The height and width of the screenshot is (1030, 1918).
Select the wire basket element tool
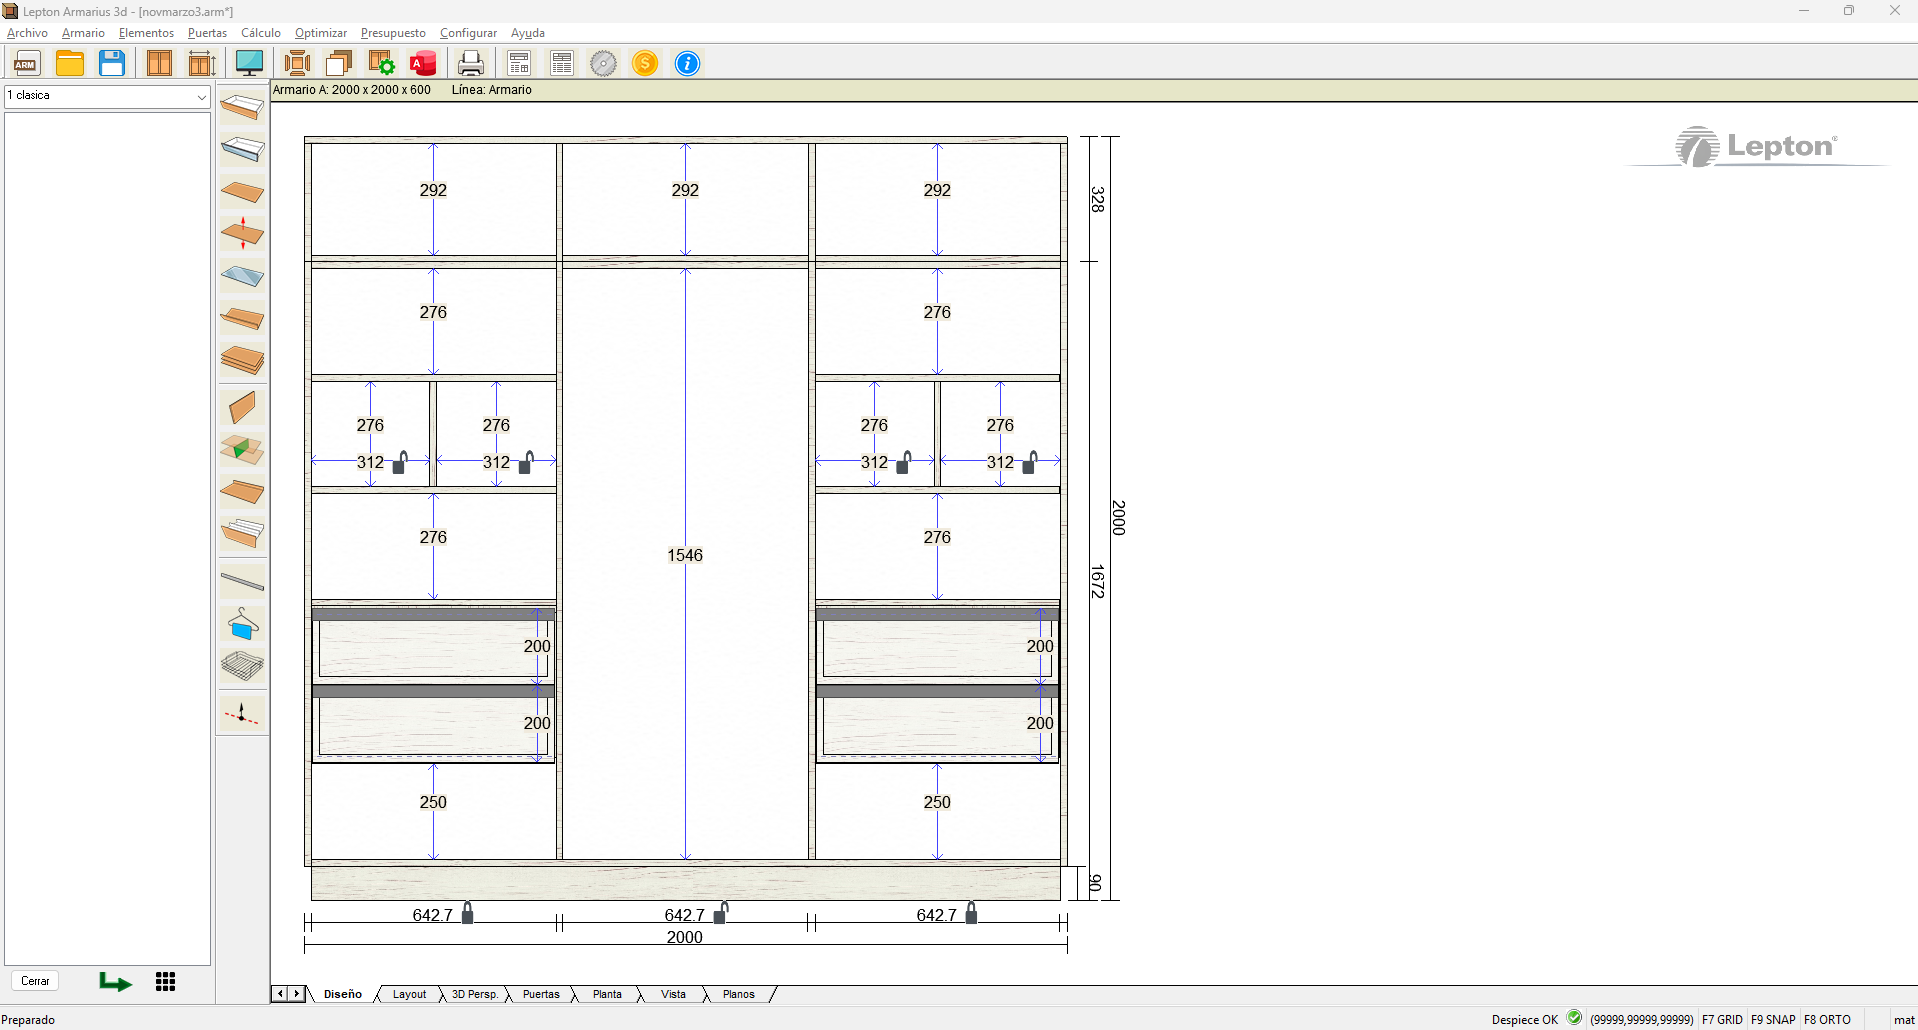click(x=242, y=666)
